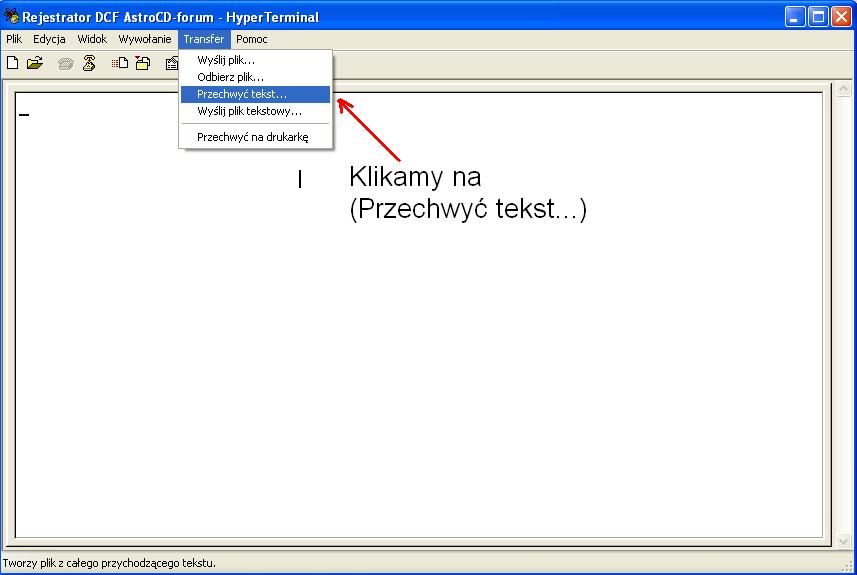Viewport: 857px width, 575px height.
Task: Select Przechwyć na drukarkę entry
Action: click(255, 137)
